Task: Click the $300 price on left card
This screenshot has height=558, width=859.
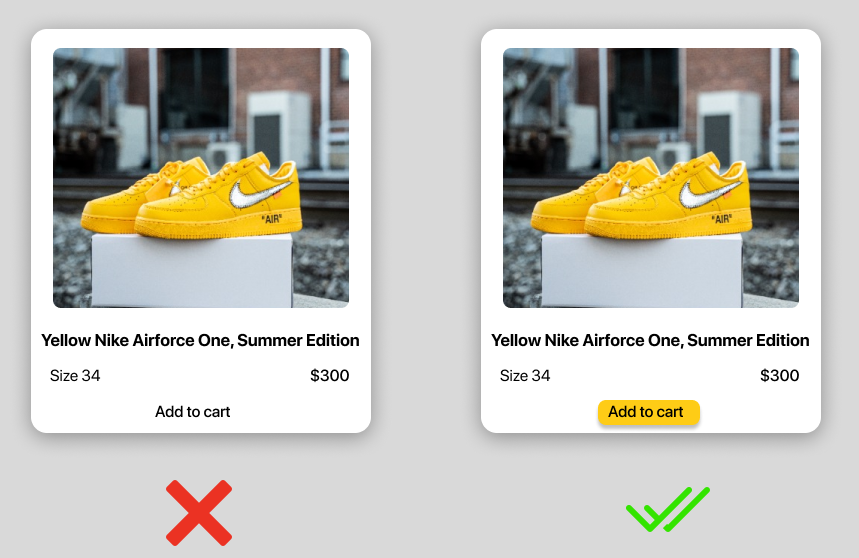Action: tap(330, 376)
